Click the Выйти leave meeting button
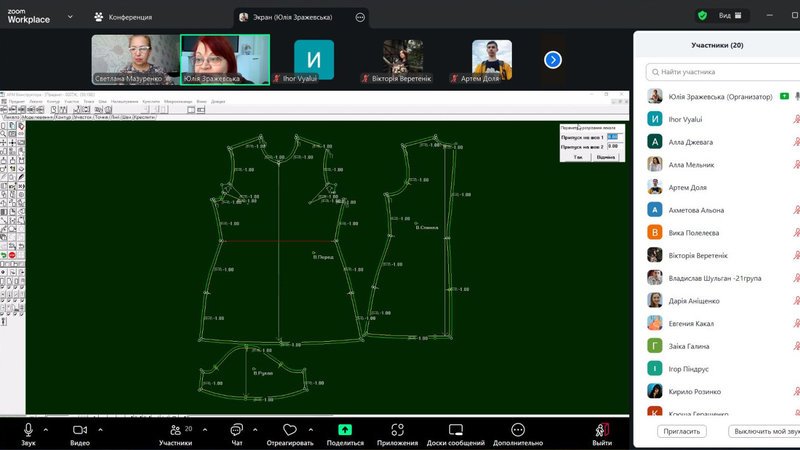This screenshot has width=800, height=450. point(602,429)
